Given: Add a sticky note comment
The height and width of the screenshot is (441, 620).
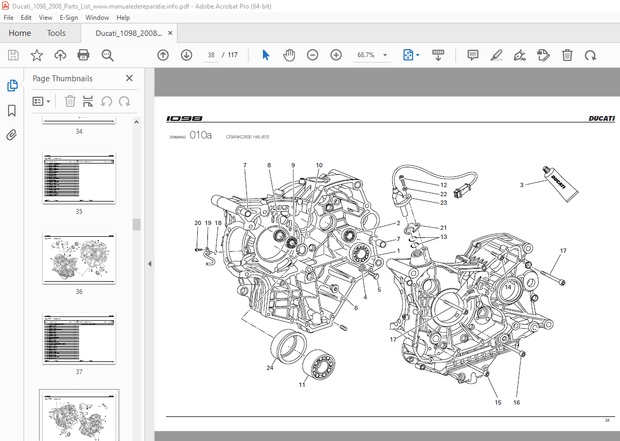Looking at the screenshot, I should (473, 55).
